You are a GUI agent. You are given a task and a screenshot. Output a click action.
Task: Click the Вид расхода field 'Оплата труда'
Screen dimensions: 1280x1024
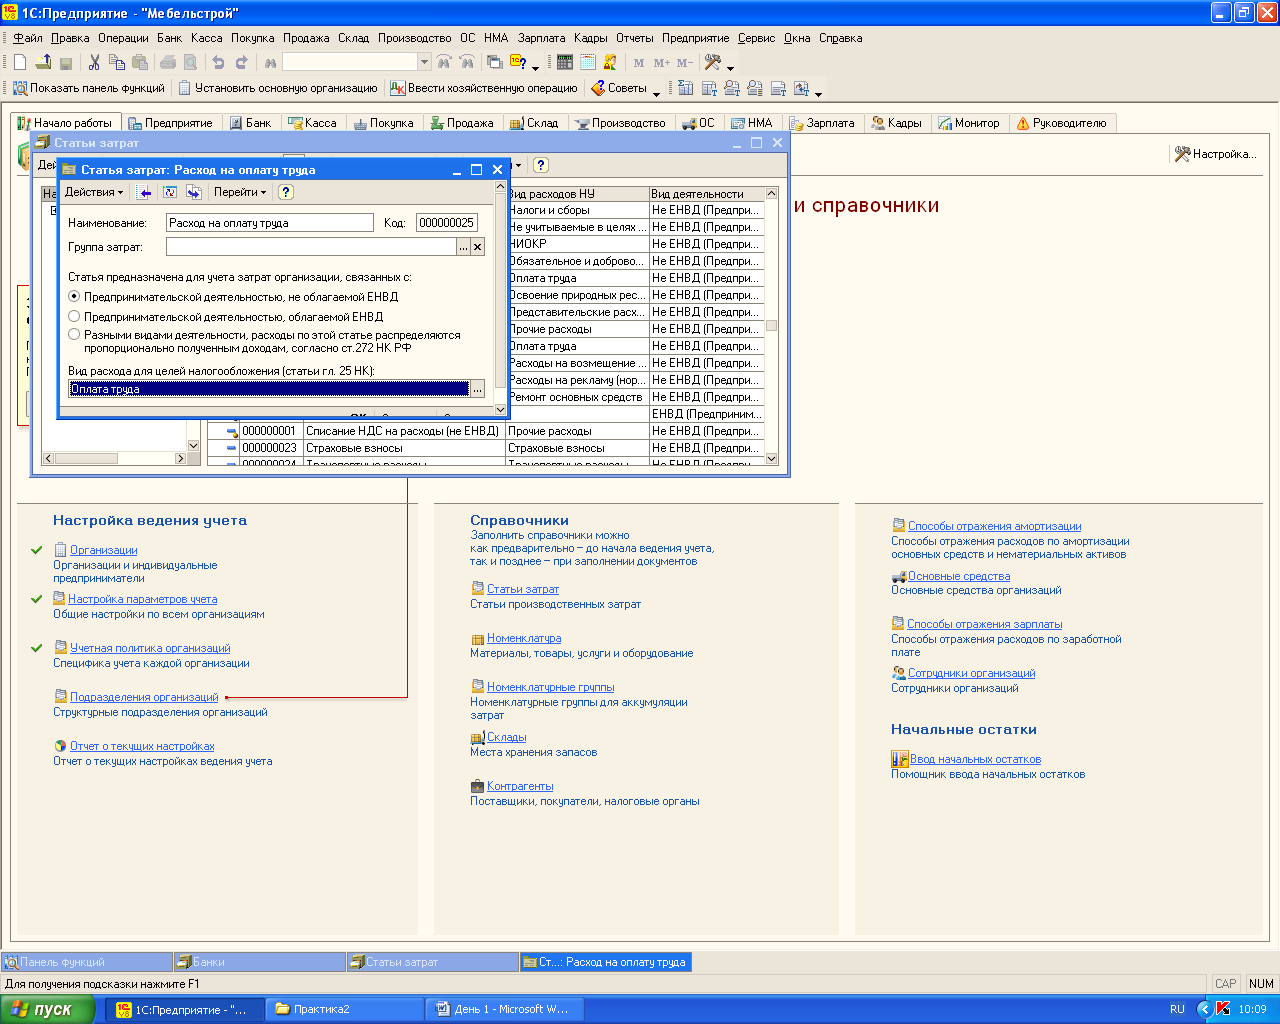point(268,389)
